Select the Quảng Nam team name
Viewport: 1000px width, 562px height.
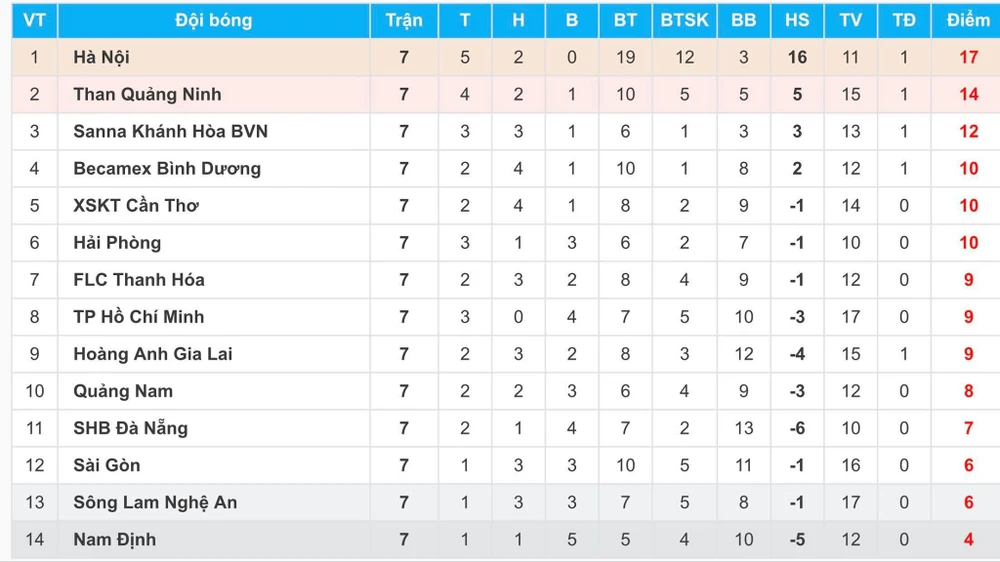tap(123, 390)
